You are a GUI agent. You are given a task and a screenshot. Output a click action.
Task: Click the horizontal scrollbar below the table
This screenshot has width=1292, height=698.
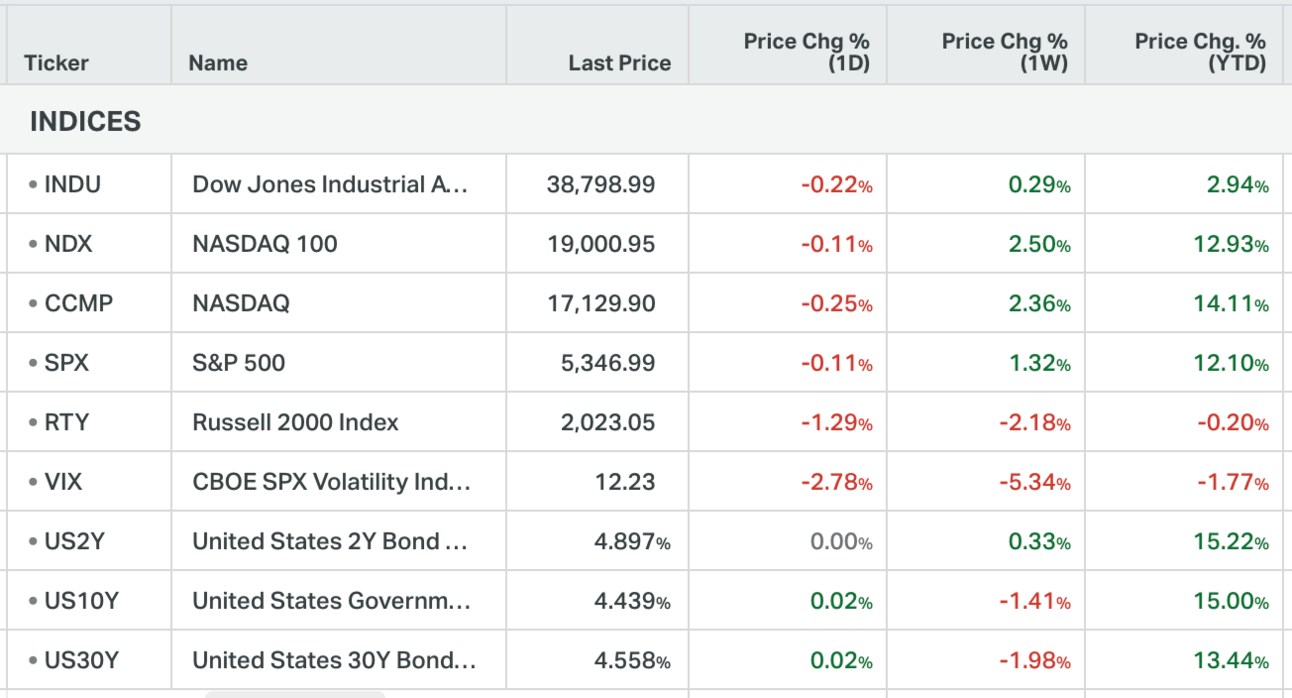pyautogui.click(x=295, y=693)
